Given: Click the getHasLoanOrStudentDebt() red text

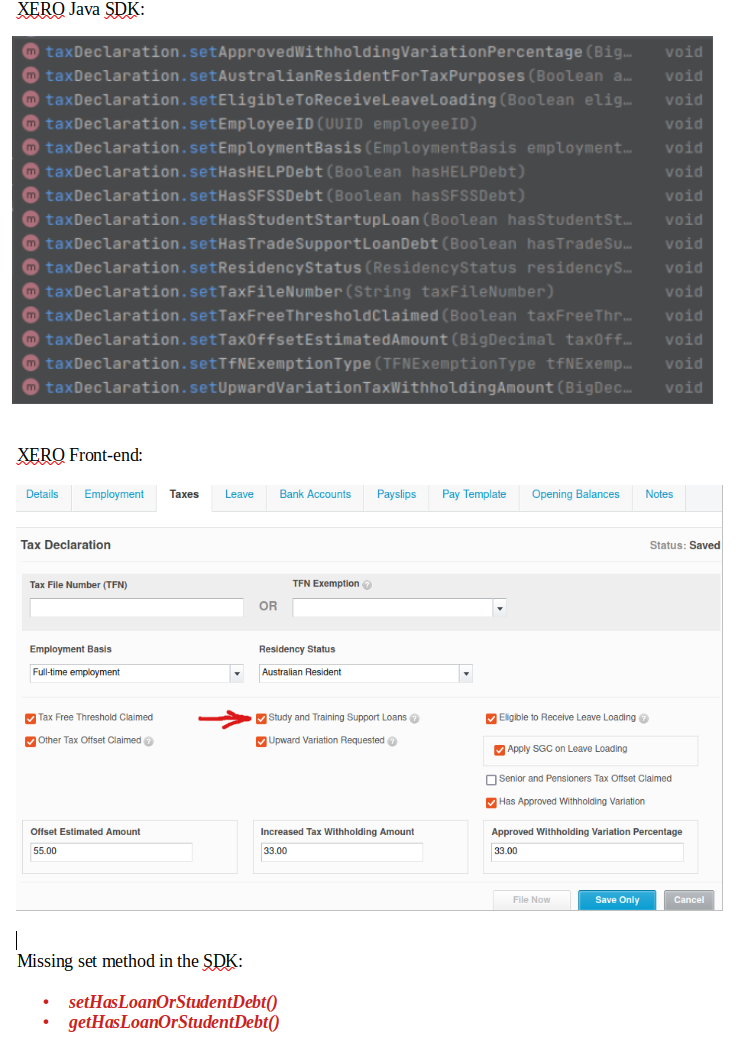Looking at the screenshot, I should 174,1022.
